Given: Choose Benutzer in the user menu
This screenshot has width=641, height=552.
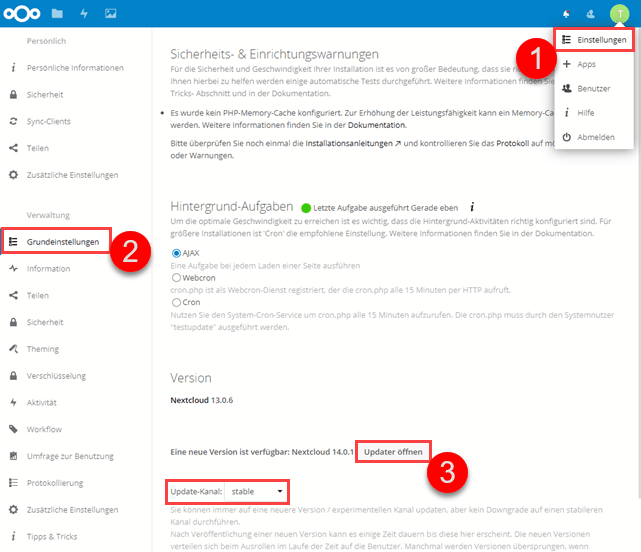Looking at the screenshot, I should [594, 88].
